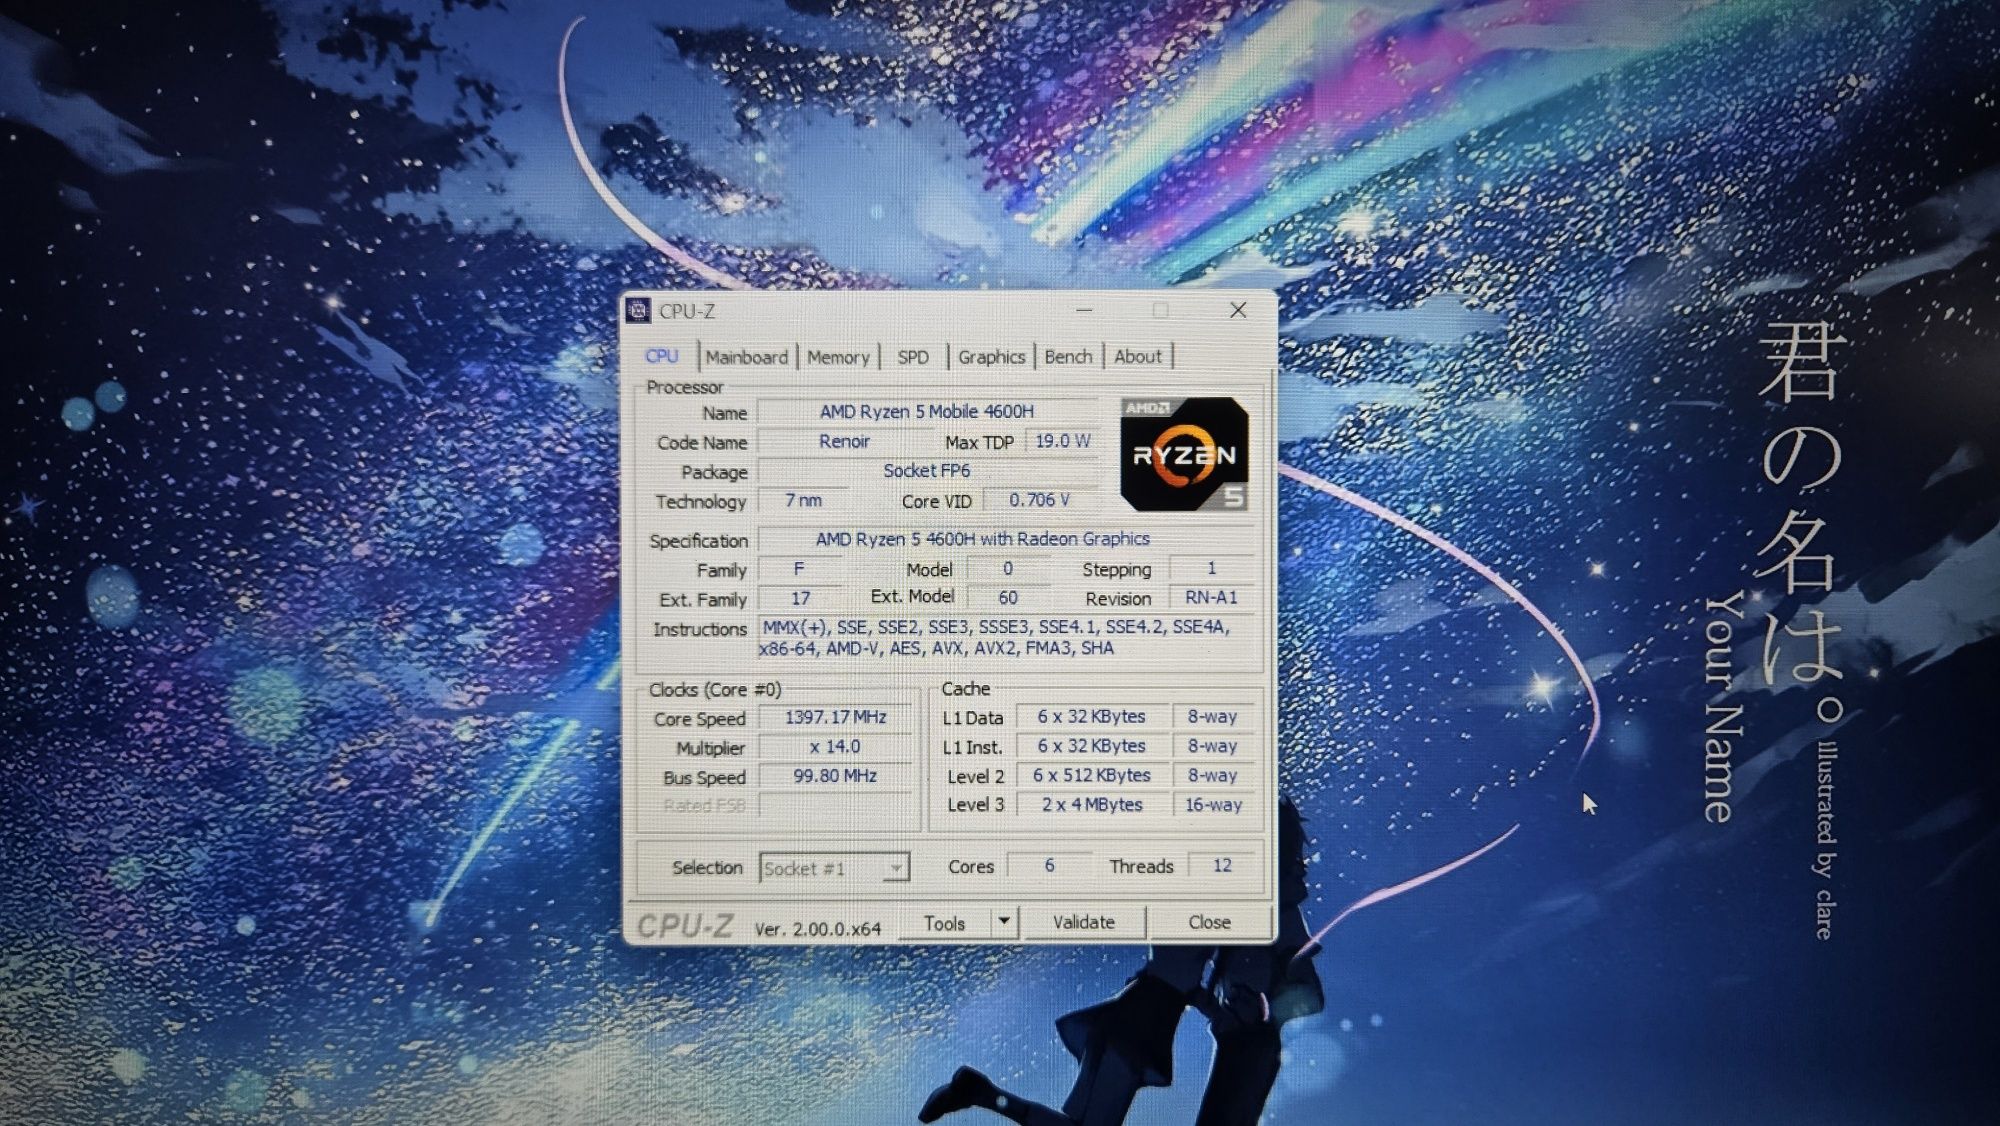Screen dimensions: 2000x1126
Task: Open the Tools dropdown arrow
Action: [1004, 922]
